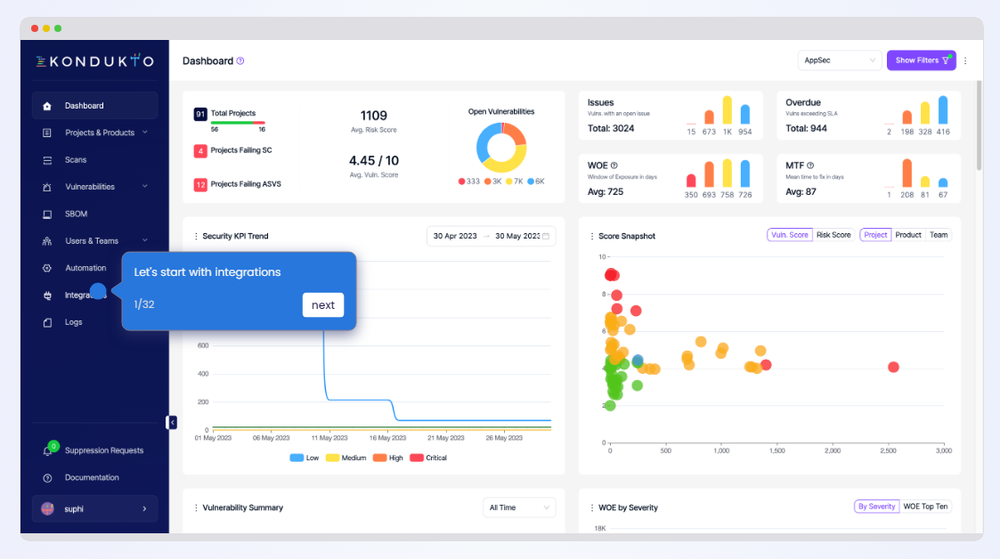Open the Automation sidebar item
The width and height of the screenshot is (1000, 559).
[x=85, y=268]
